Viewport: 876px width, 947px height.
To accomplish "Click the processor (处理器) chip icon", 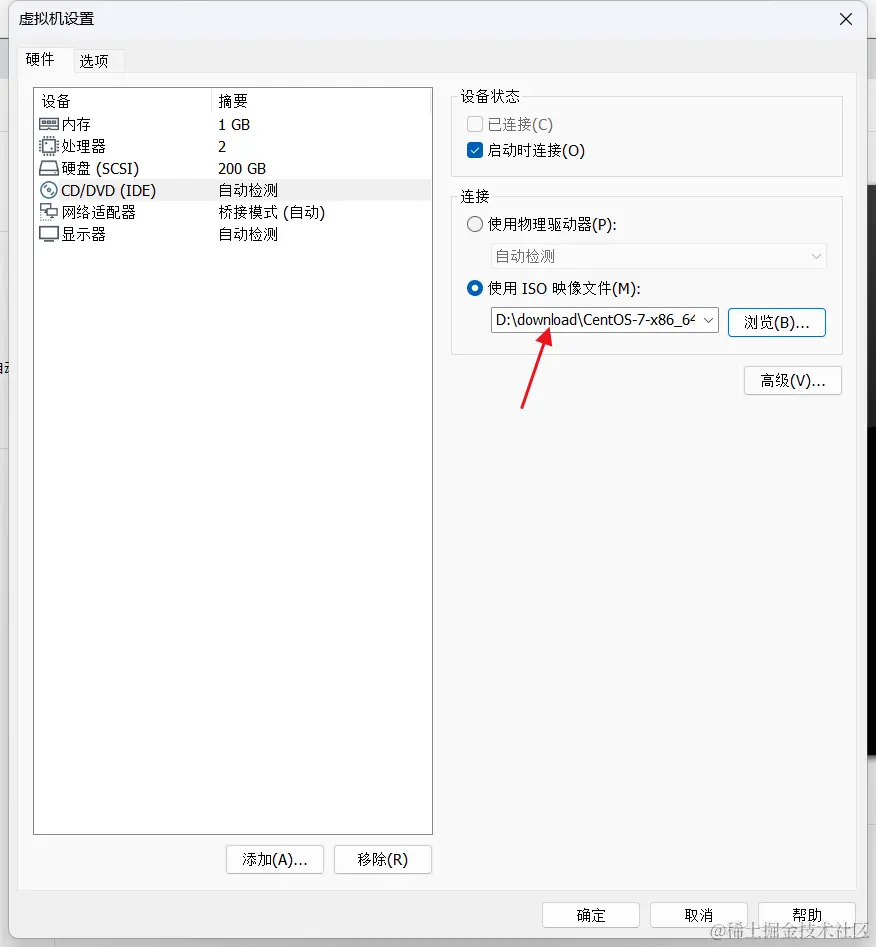I will [x=48, y=146].
